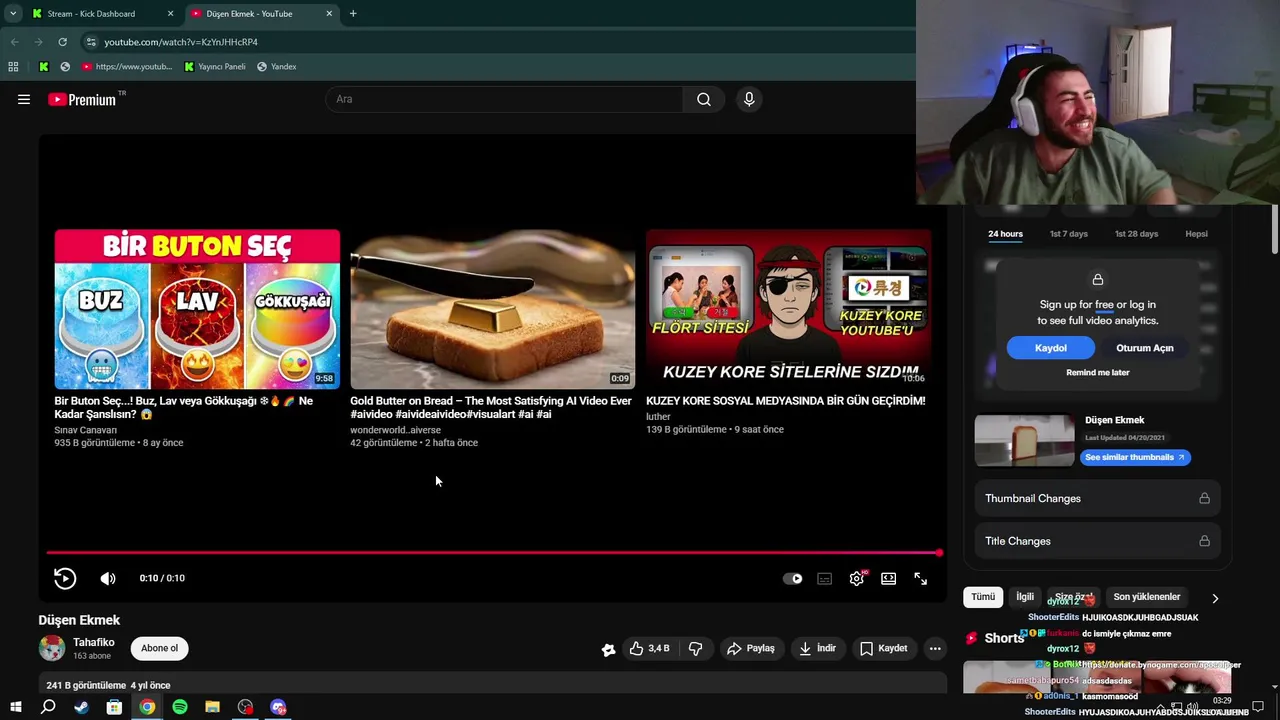The height and width of the screenshot is (720, 1280).
Task: Open the apps grid in bookmarks bar
Action: click(x=13, y=67)
